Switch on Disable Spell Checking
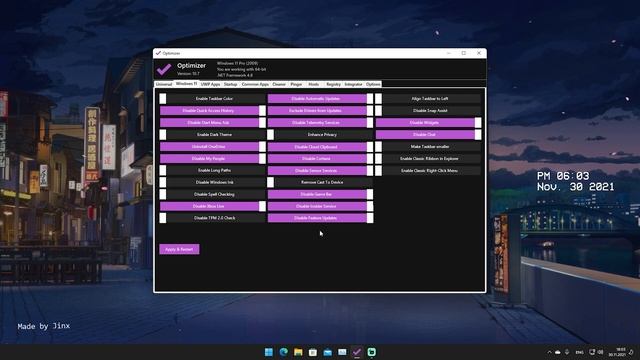640x360 pixels. pyautogui.click(x=212, y=194)
